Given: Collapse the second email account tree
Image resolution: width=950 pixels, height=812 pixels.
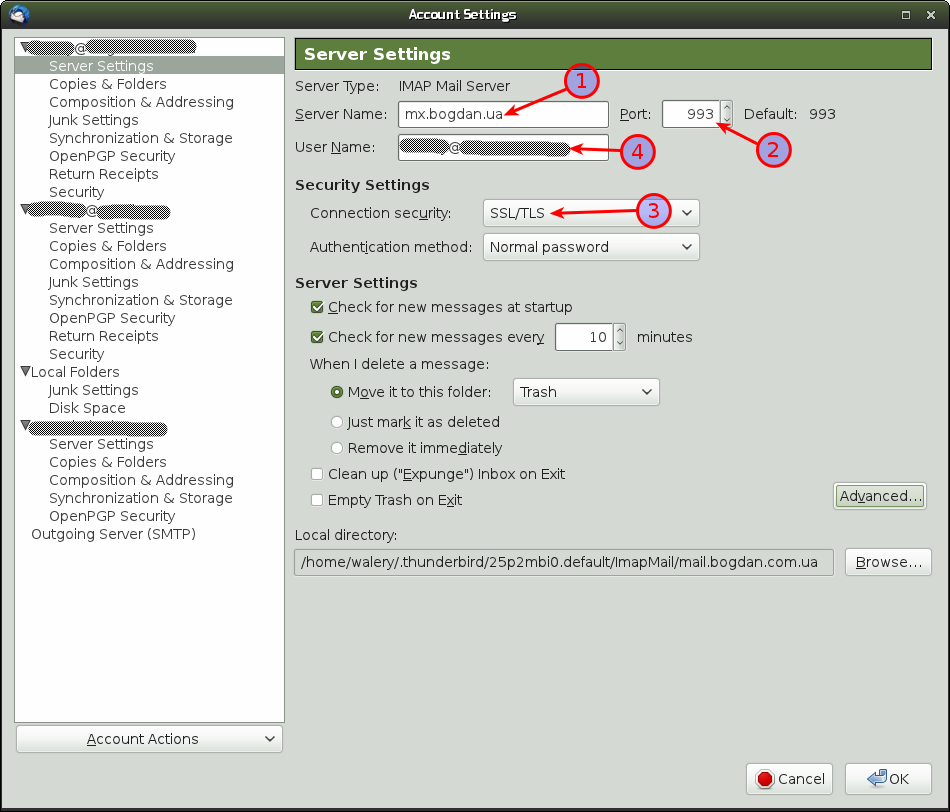Looking at the screenshot, I should [25, 209].
